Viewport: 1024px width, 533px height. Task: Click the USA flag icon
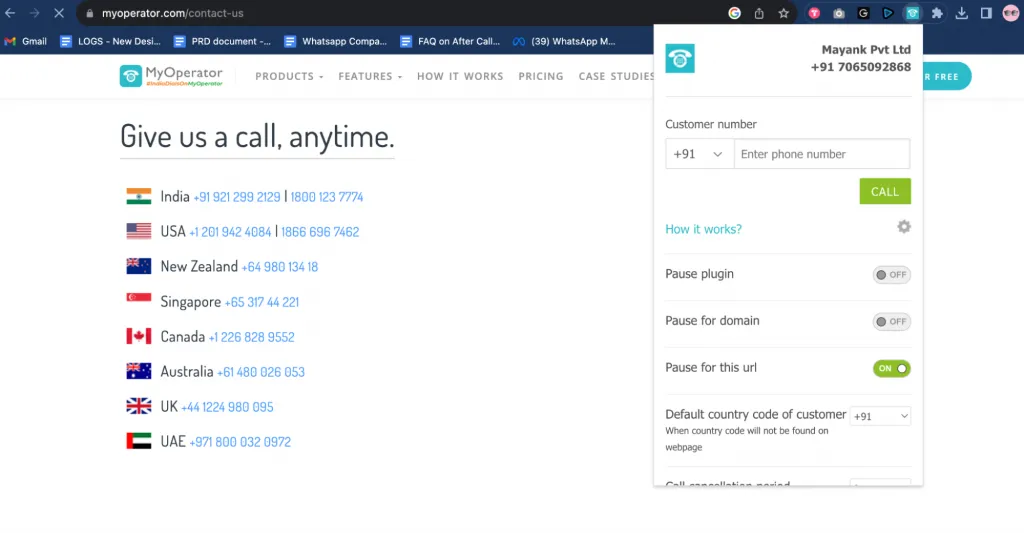click(138, 231)
